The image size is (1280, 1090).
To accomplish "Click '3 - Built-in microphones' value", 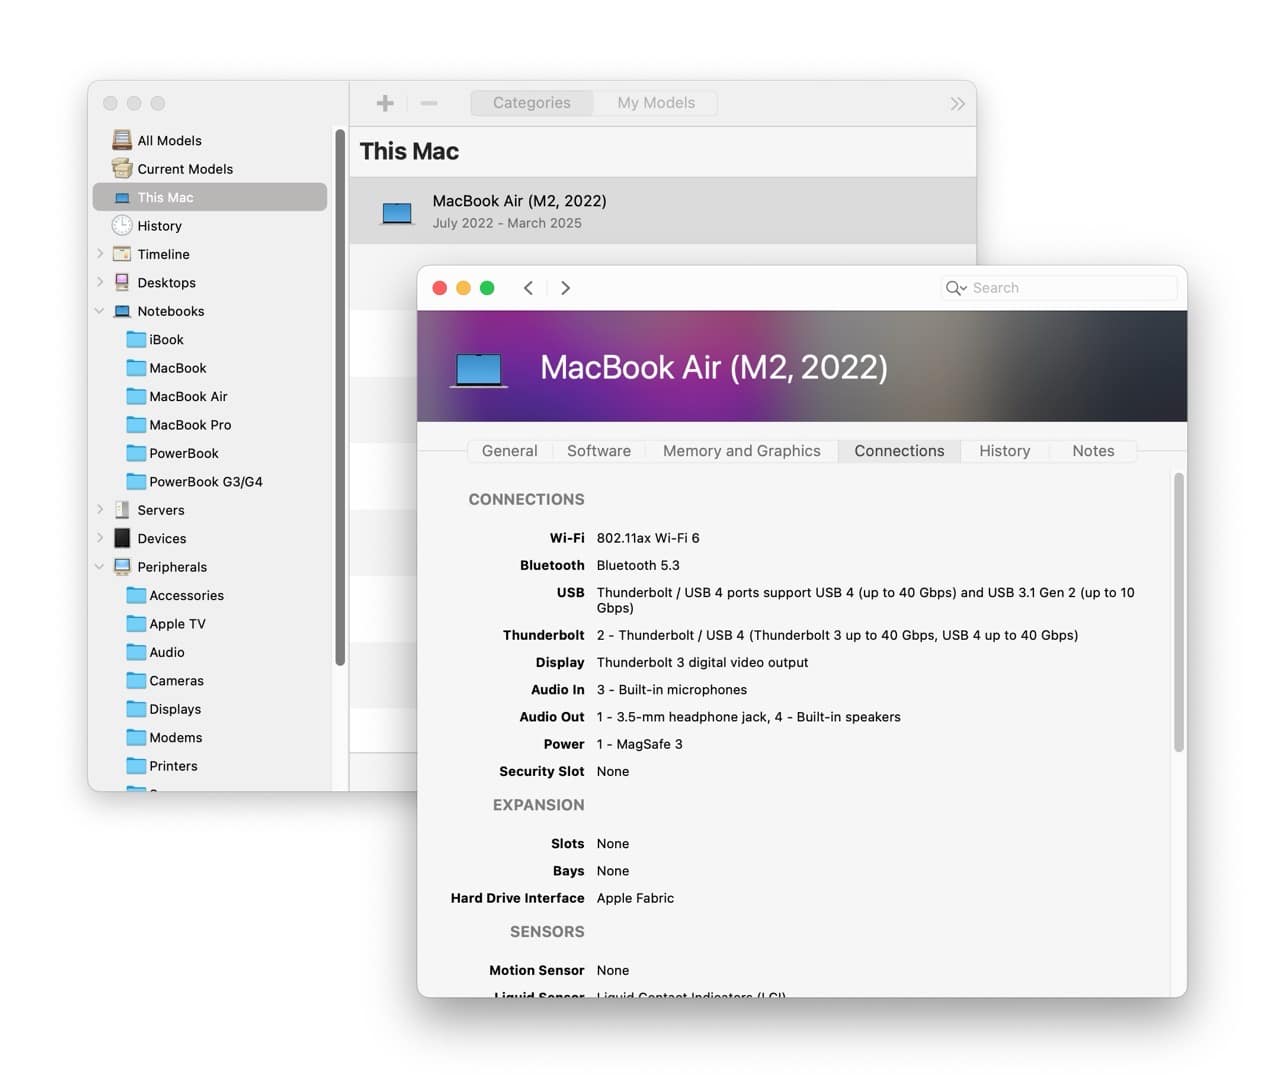I will [672, 689].
